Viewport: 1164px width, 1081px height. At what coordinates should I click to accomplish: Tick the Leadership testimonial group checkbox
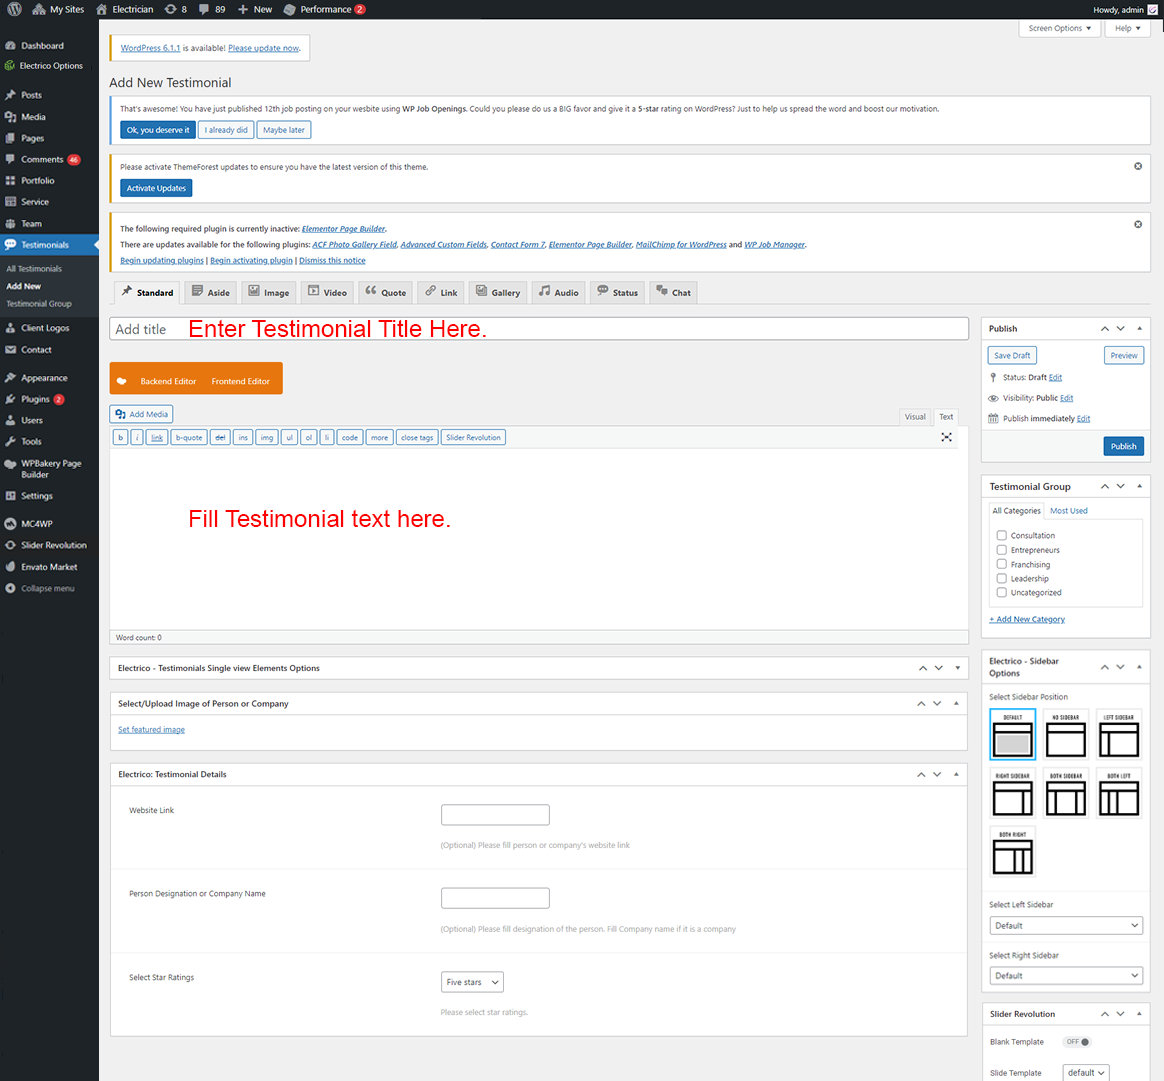[1001, 578]
